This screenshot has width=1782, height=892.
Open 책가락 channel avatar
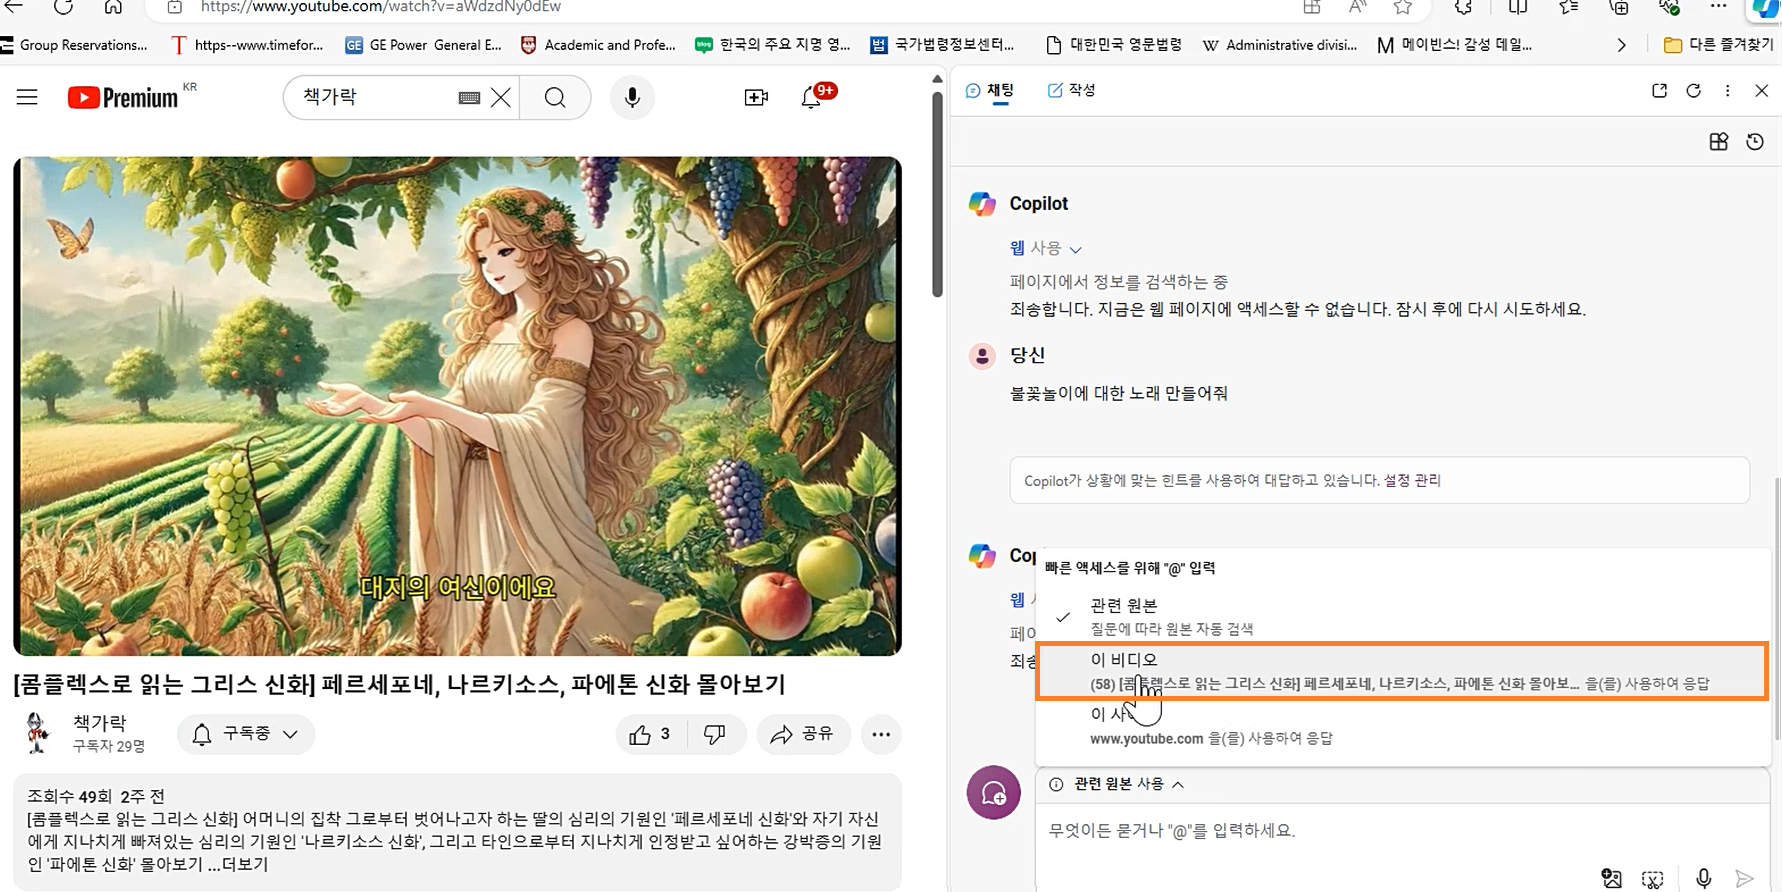coord(37,733)
